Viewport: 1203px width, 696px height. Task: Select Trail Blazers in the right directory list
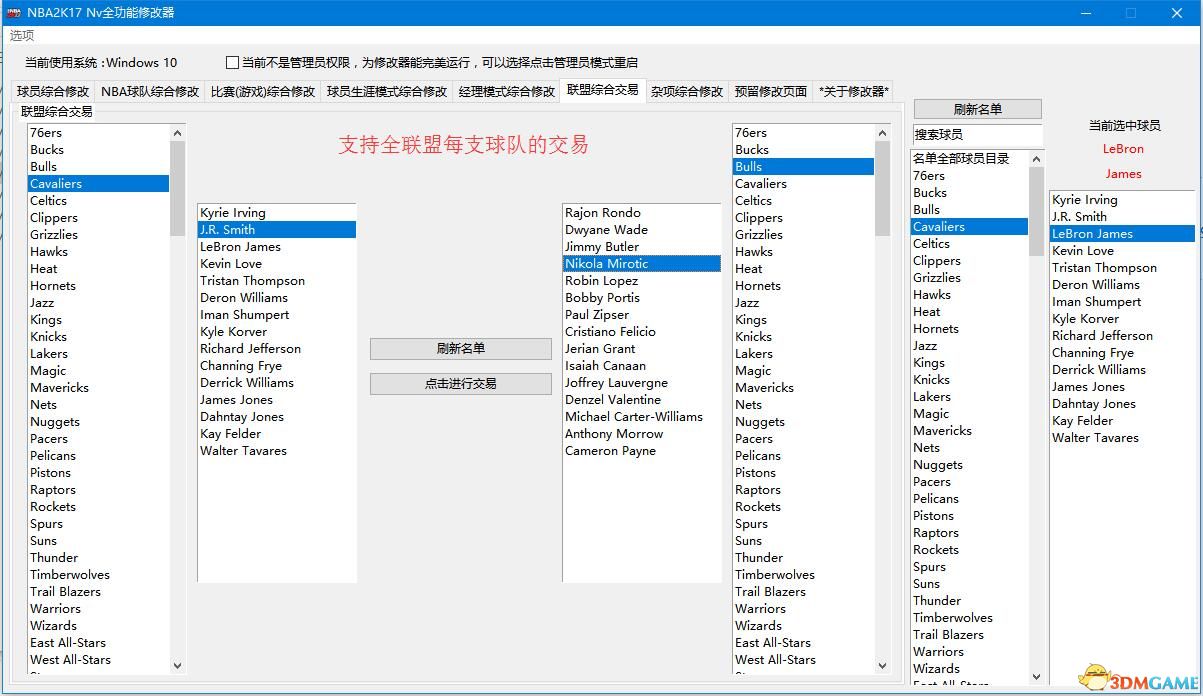[969, 635]
